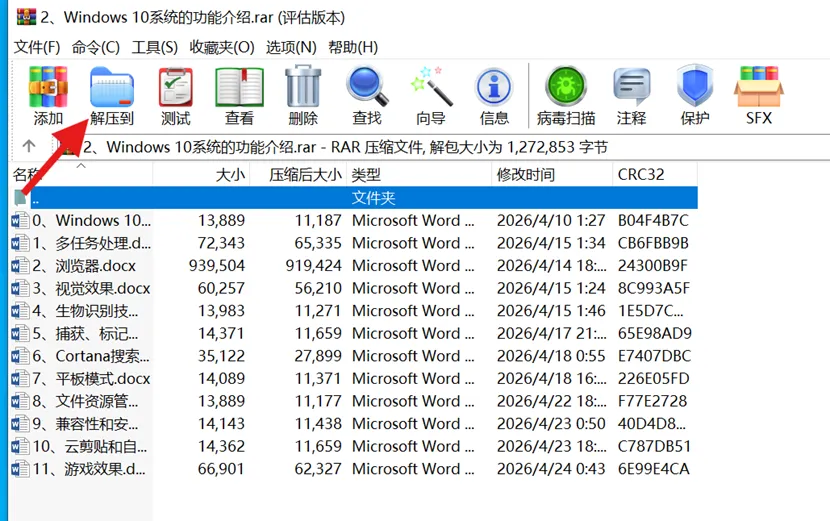Click the 删除 (Delete) trash icon
The height and width of the screenshot is (521, 830).
(x=303, y=86)
